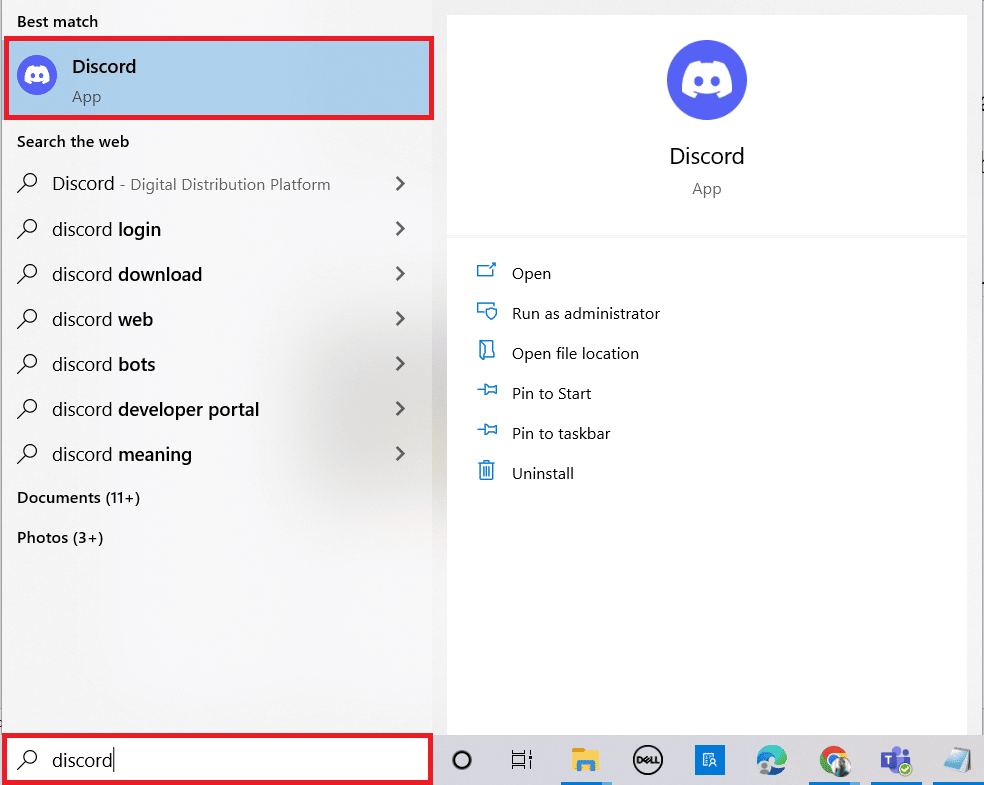The height and width of the screenshot is (785, 984).
Task: Click the Cortana circle icon on taskbar
Action: tap(462, 760)
